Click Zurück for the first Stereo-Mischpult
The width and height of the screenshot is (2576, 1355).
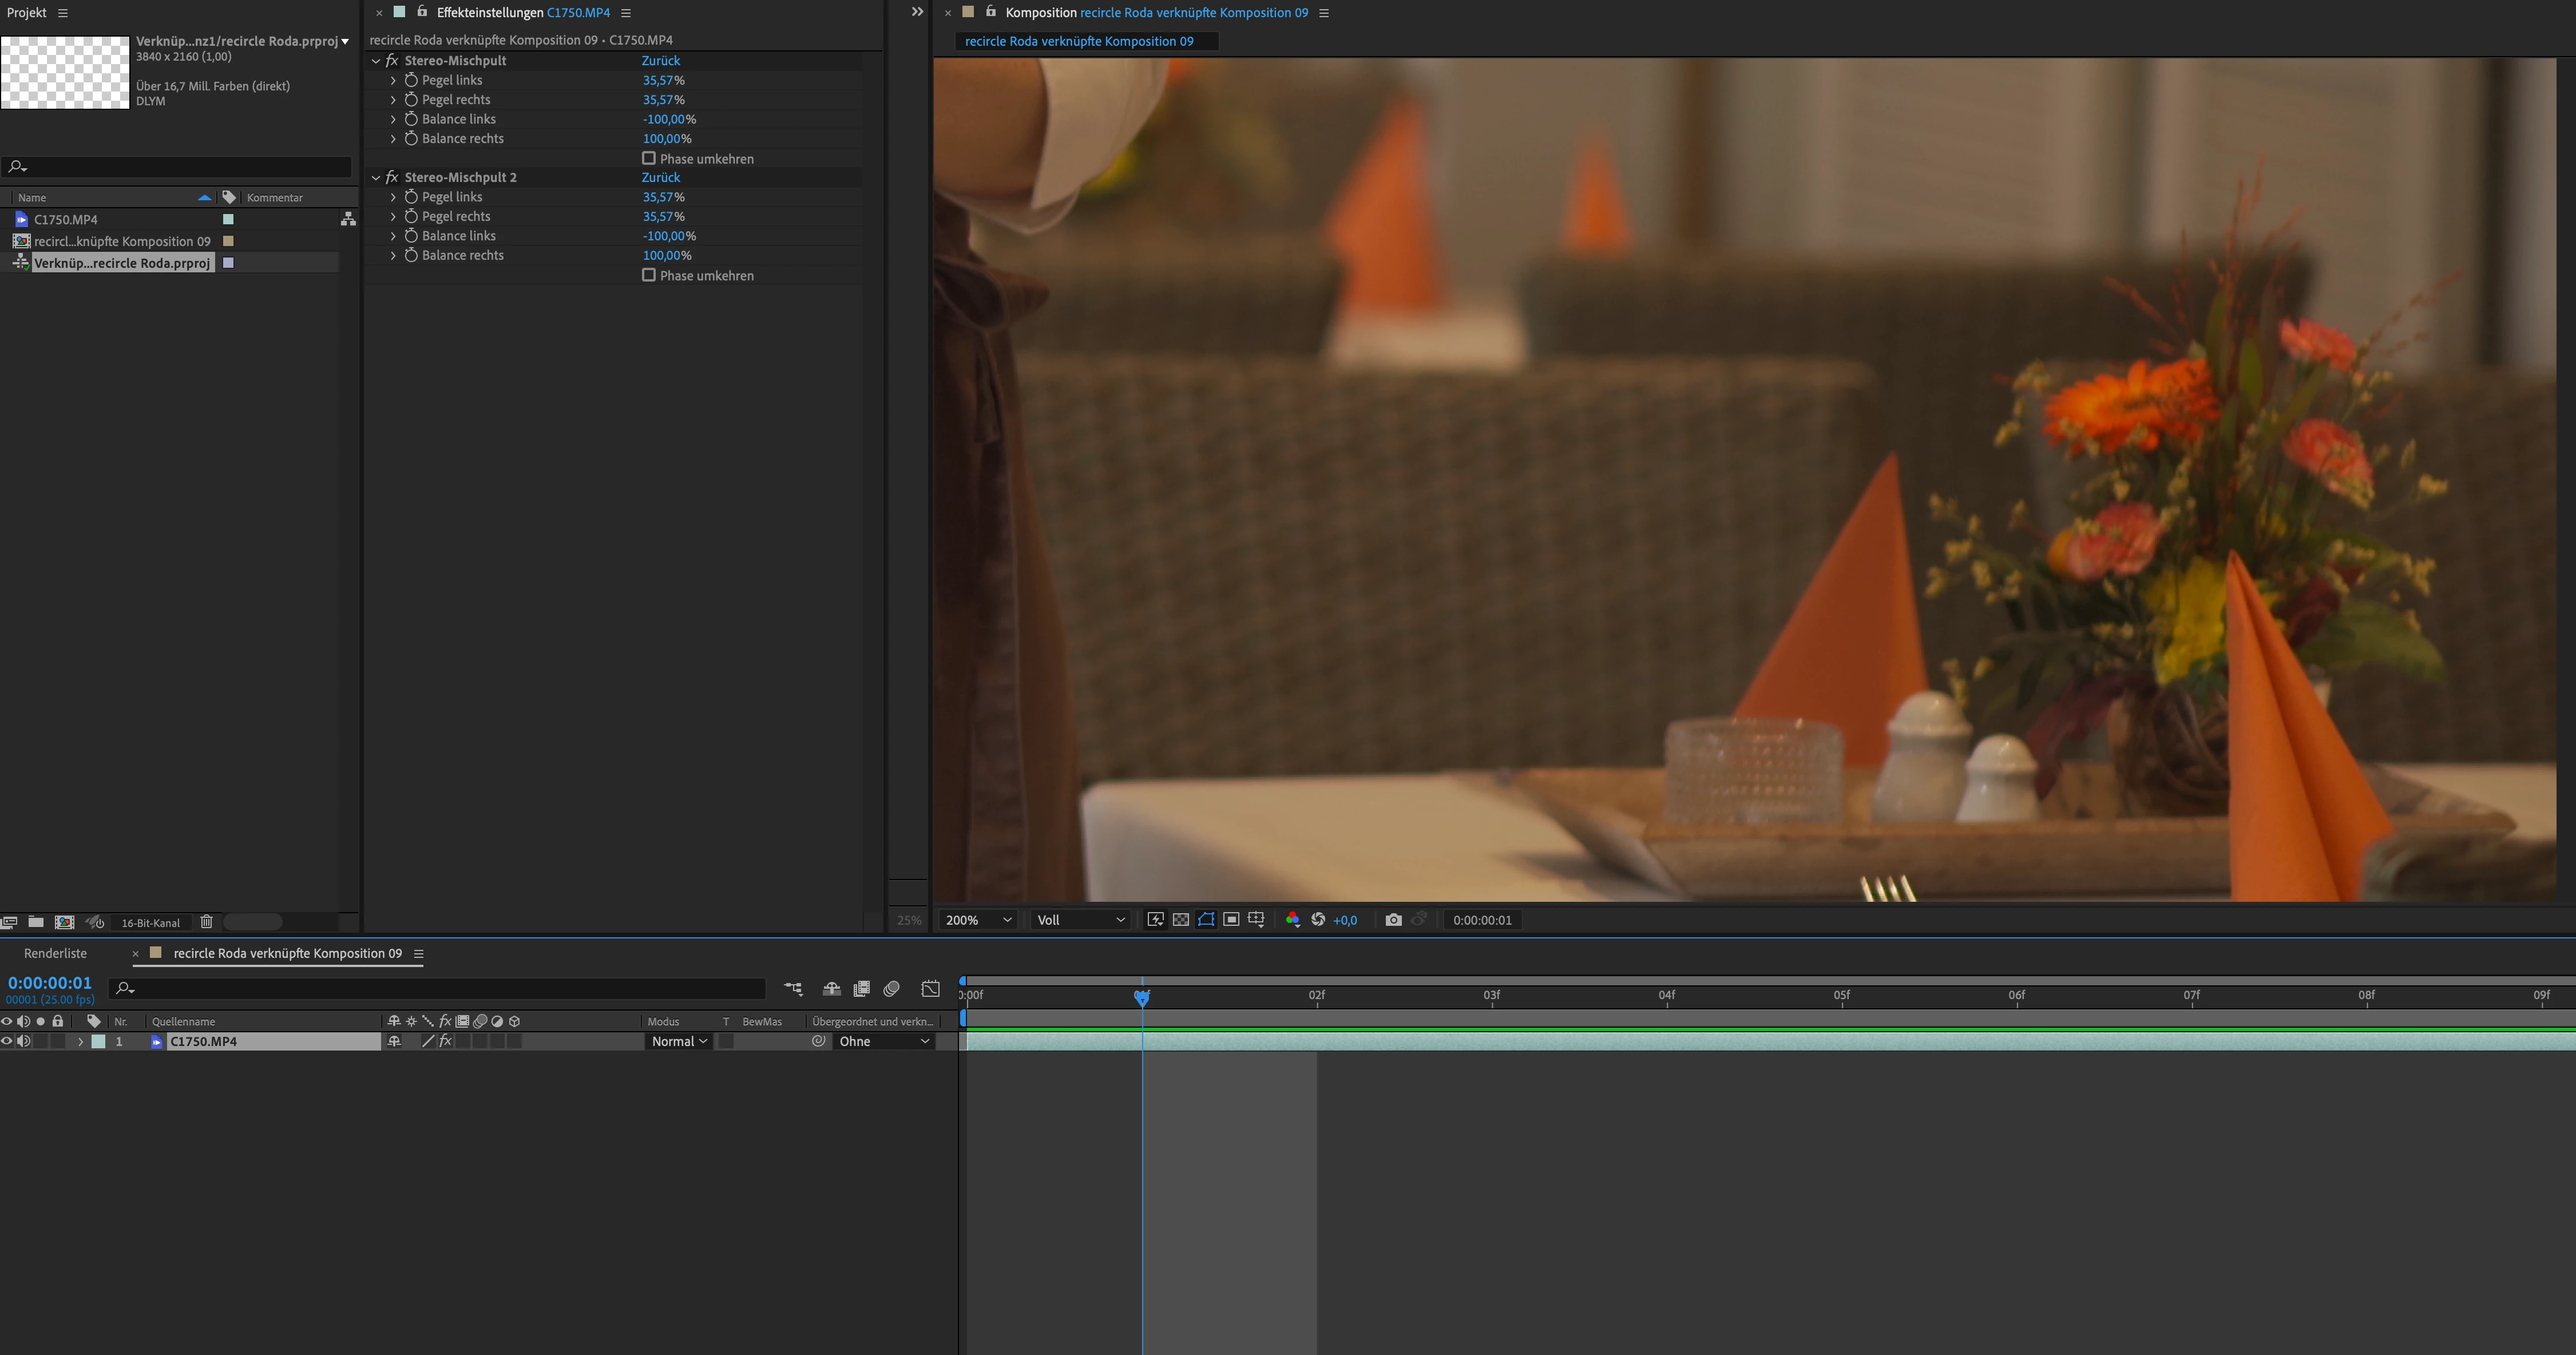[x=660, y=60]
